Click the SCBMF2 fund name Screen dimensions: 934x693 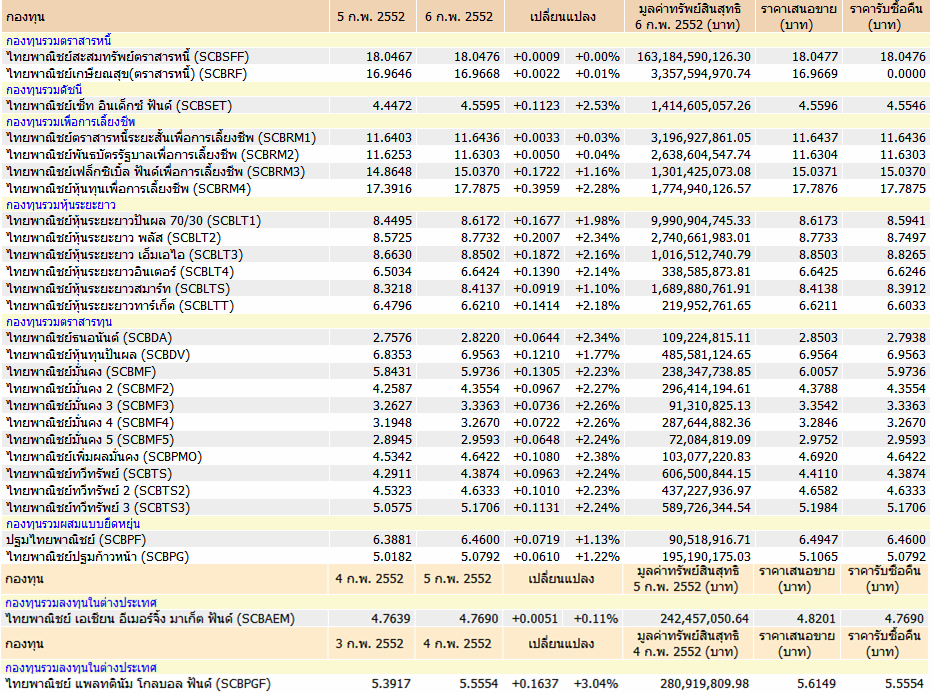tap(90, 389)
